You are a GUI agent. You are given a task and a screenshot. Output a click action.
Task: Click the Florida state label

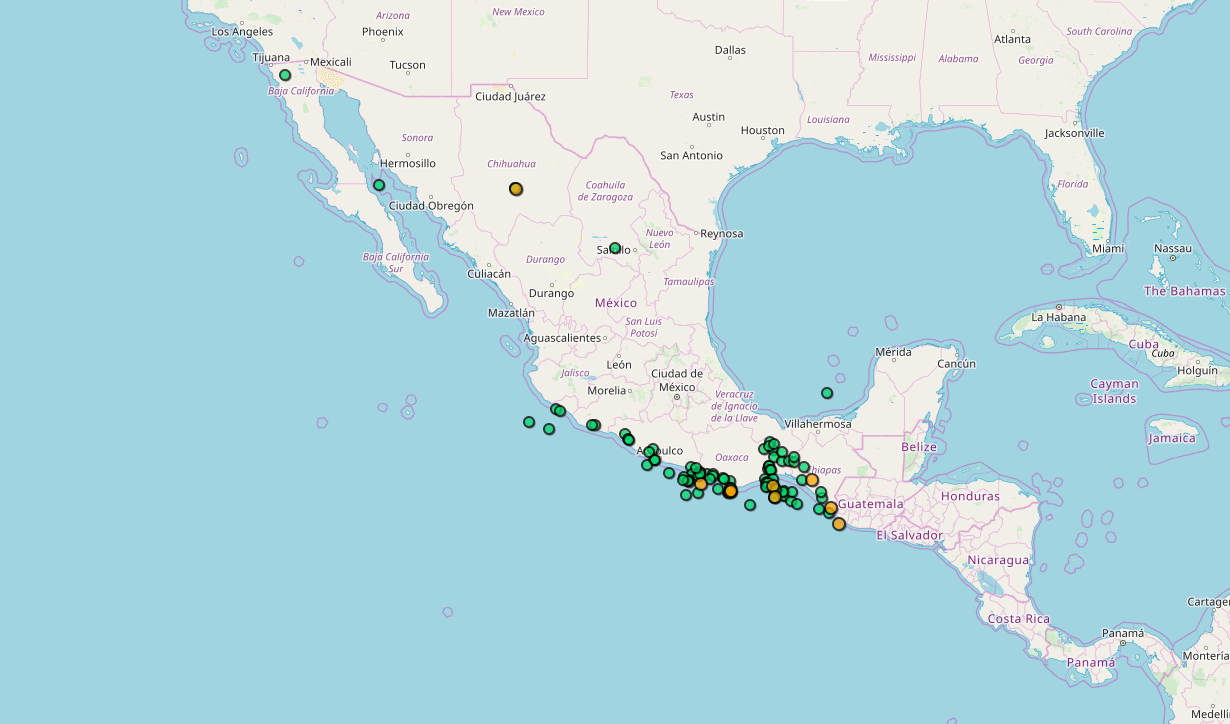click(1073, 184)
